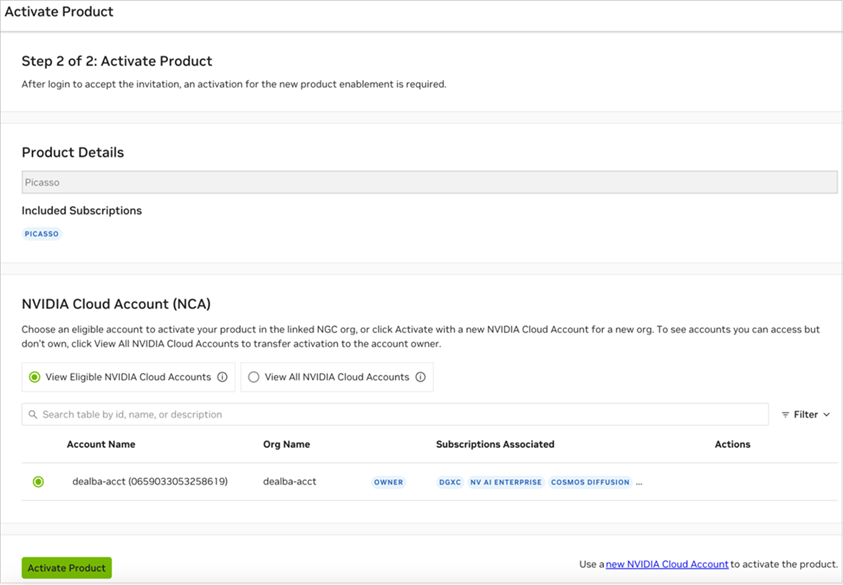Click the DGXC subscription tag

tap(449, 482)
